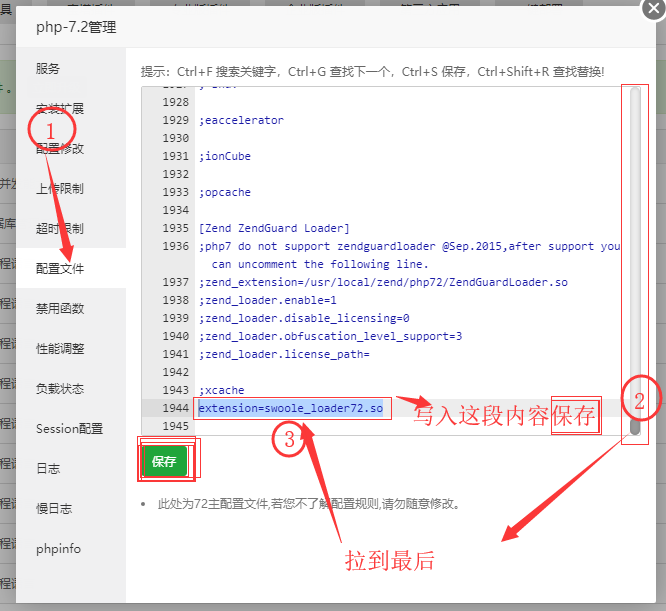Show the 性能调整 page

(60, 349)
